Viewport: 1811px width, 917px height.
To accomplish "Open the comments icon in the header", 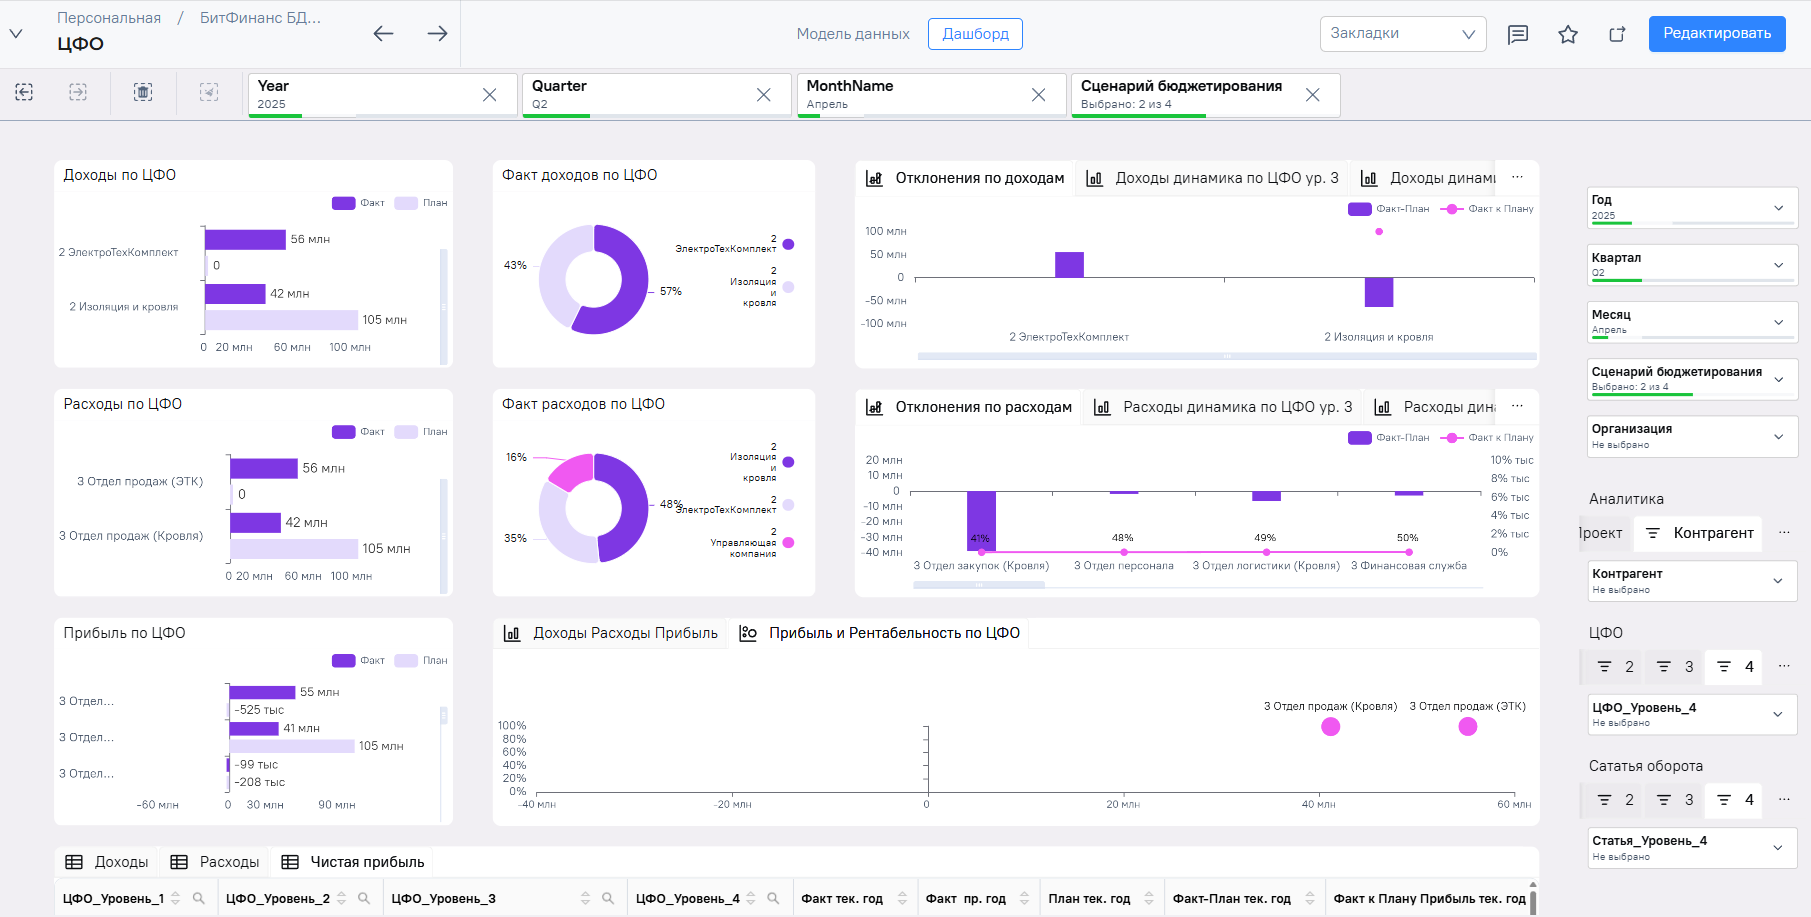I will point(1518,34).
